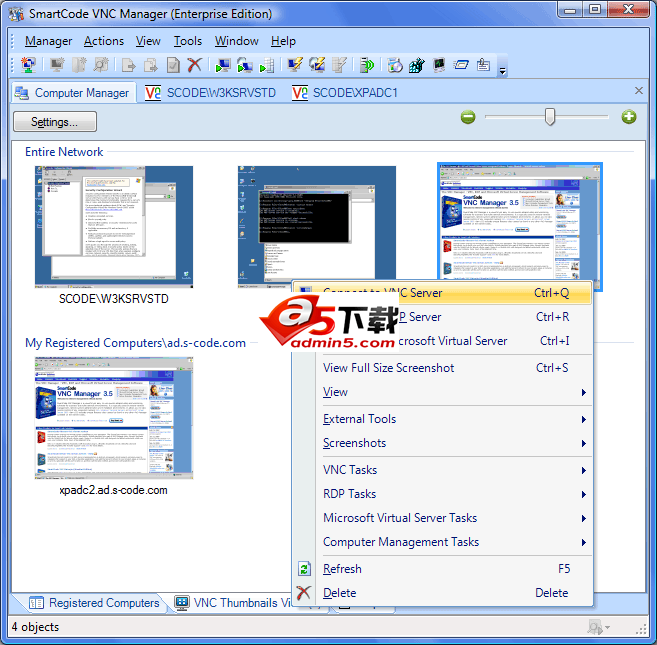Viewport: 657px width, 645px height.
Task: Choose Microsoft Virtual Server Ctrl+I entry
Action: coord(442,341)
